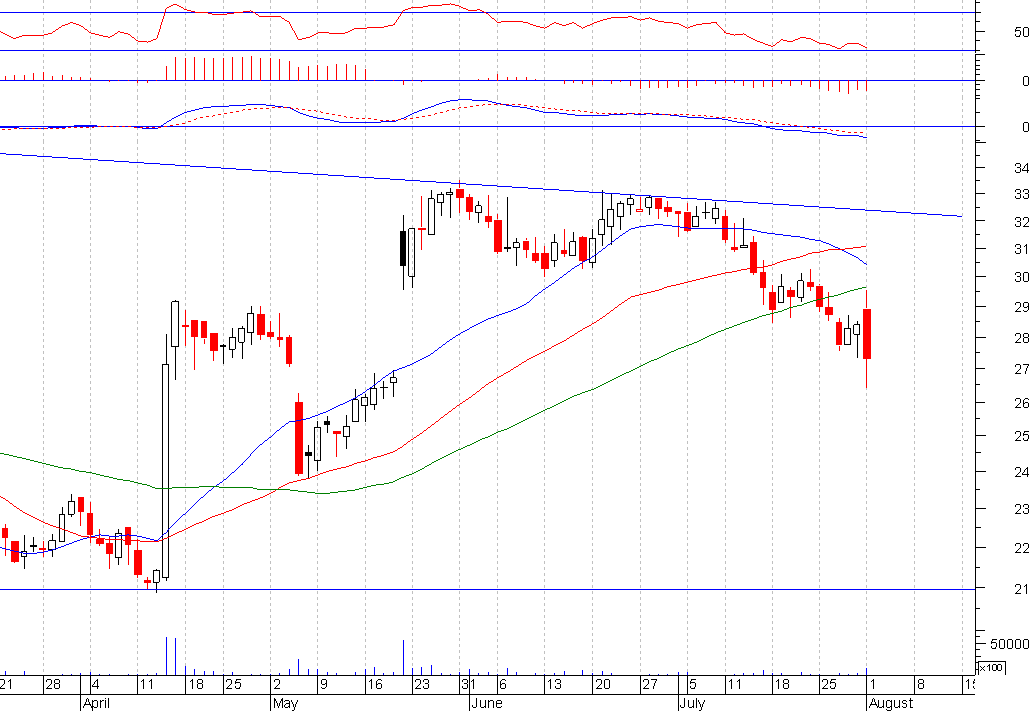Viewport: 1033px width, 711px height.
Task: Select price level 24 on the price axis
Action: coord(1022,472)
